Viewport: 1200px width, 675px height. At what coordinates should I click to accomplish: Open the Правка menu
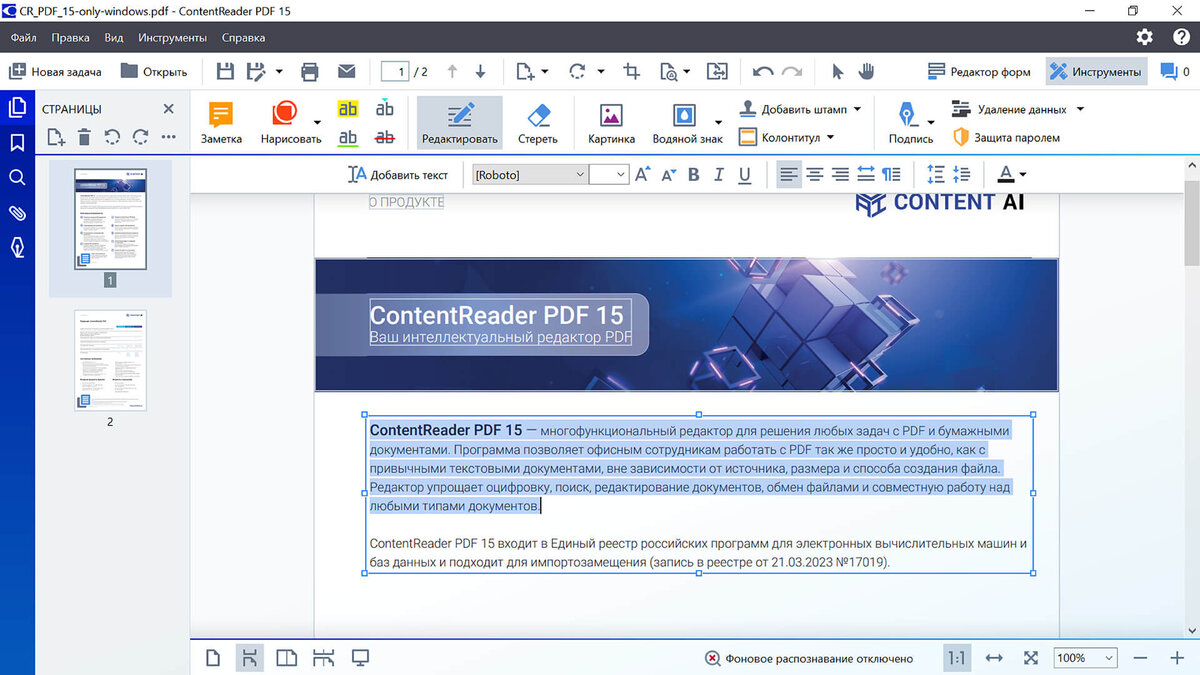[73, 37]
